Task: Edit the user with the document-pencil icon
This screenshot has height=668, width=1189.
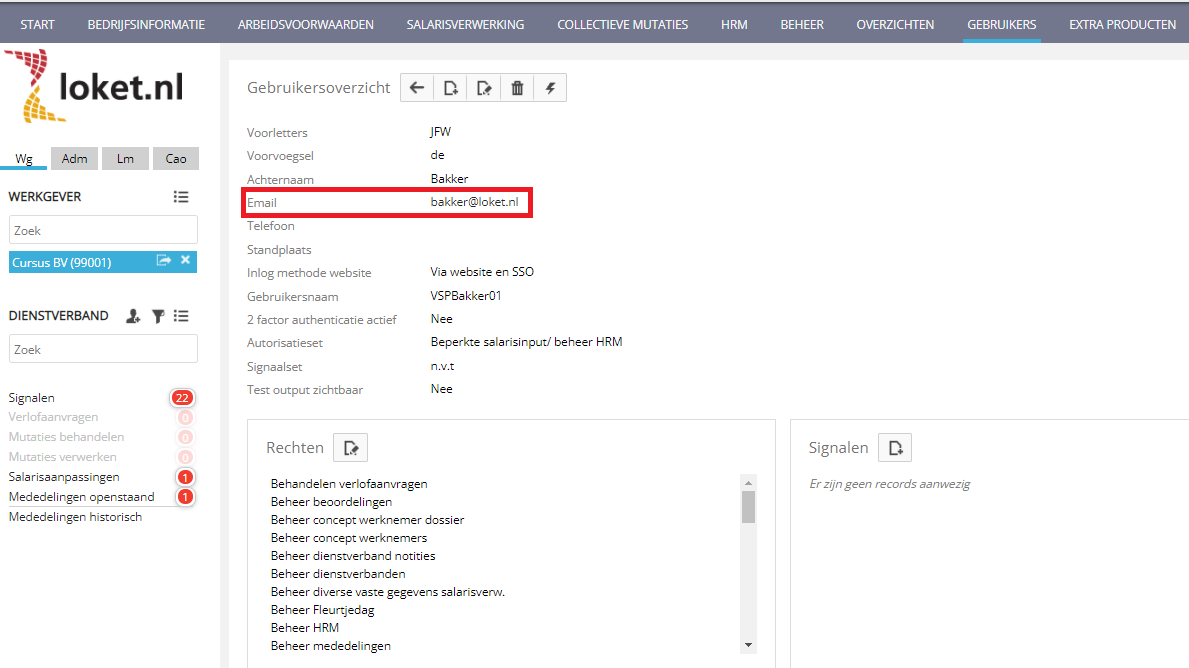Action: click(484, 87)
